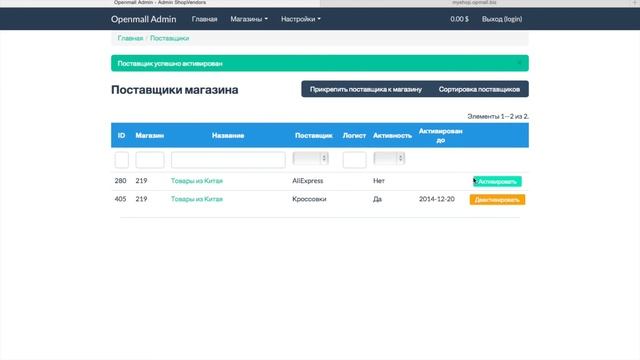This screenshot has height=360, width=640.
Task: Open Главная in the breadcrumb
Action: 130,38
